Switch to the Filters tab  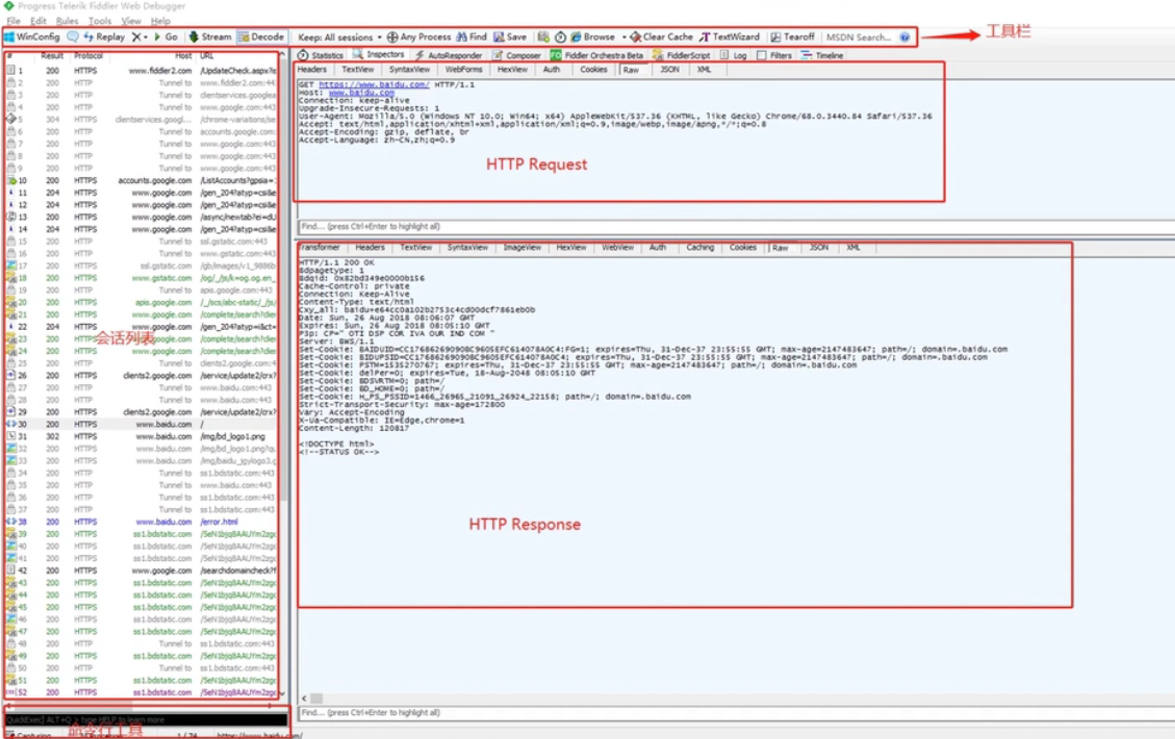[774, 55]
